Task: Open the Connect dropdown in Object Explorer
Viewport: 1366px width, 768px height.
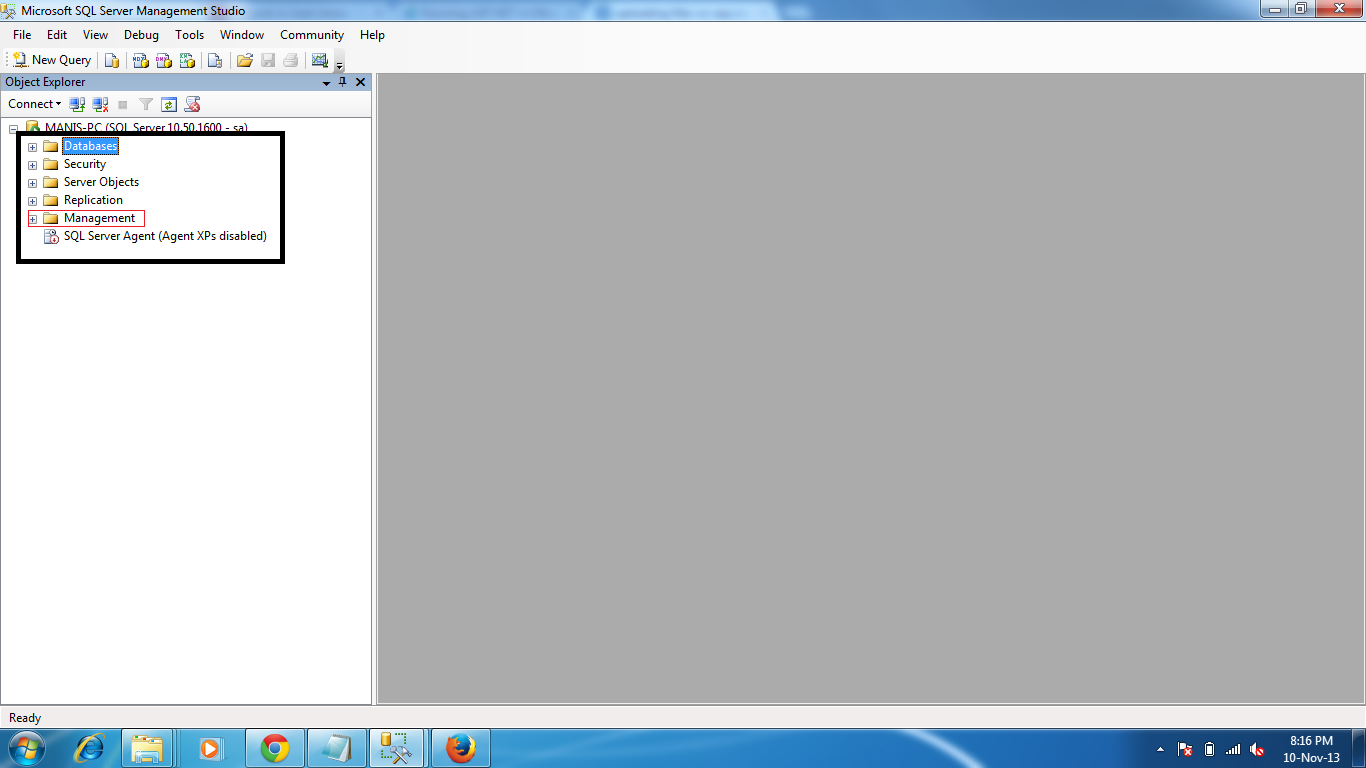Action: click(35, 104)
